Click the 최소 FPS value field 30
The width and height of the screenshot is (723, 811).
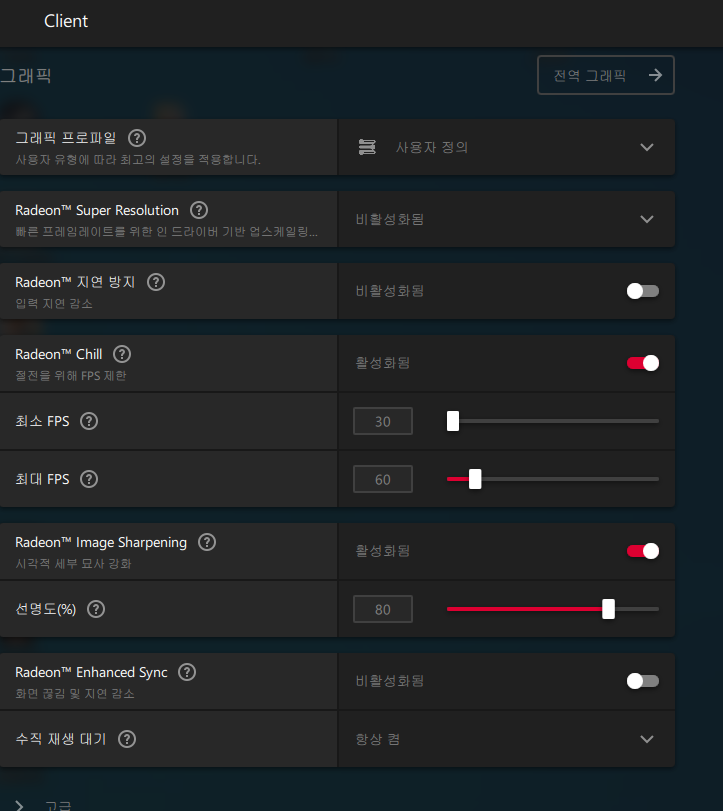click(383, 421)
